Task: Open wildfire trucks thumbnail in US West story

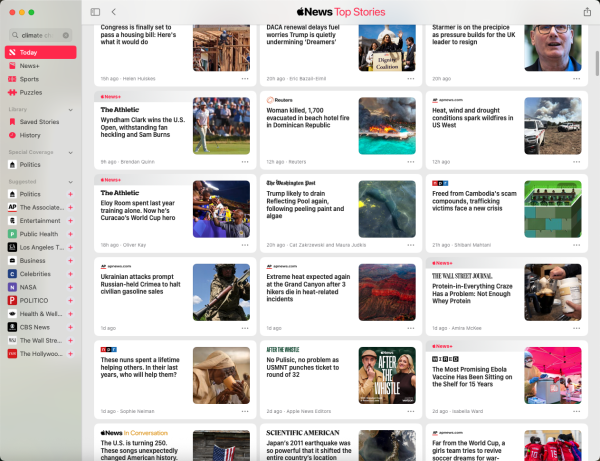Action: (x=553, y=126)
